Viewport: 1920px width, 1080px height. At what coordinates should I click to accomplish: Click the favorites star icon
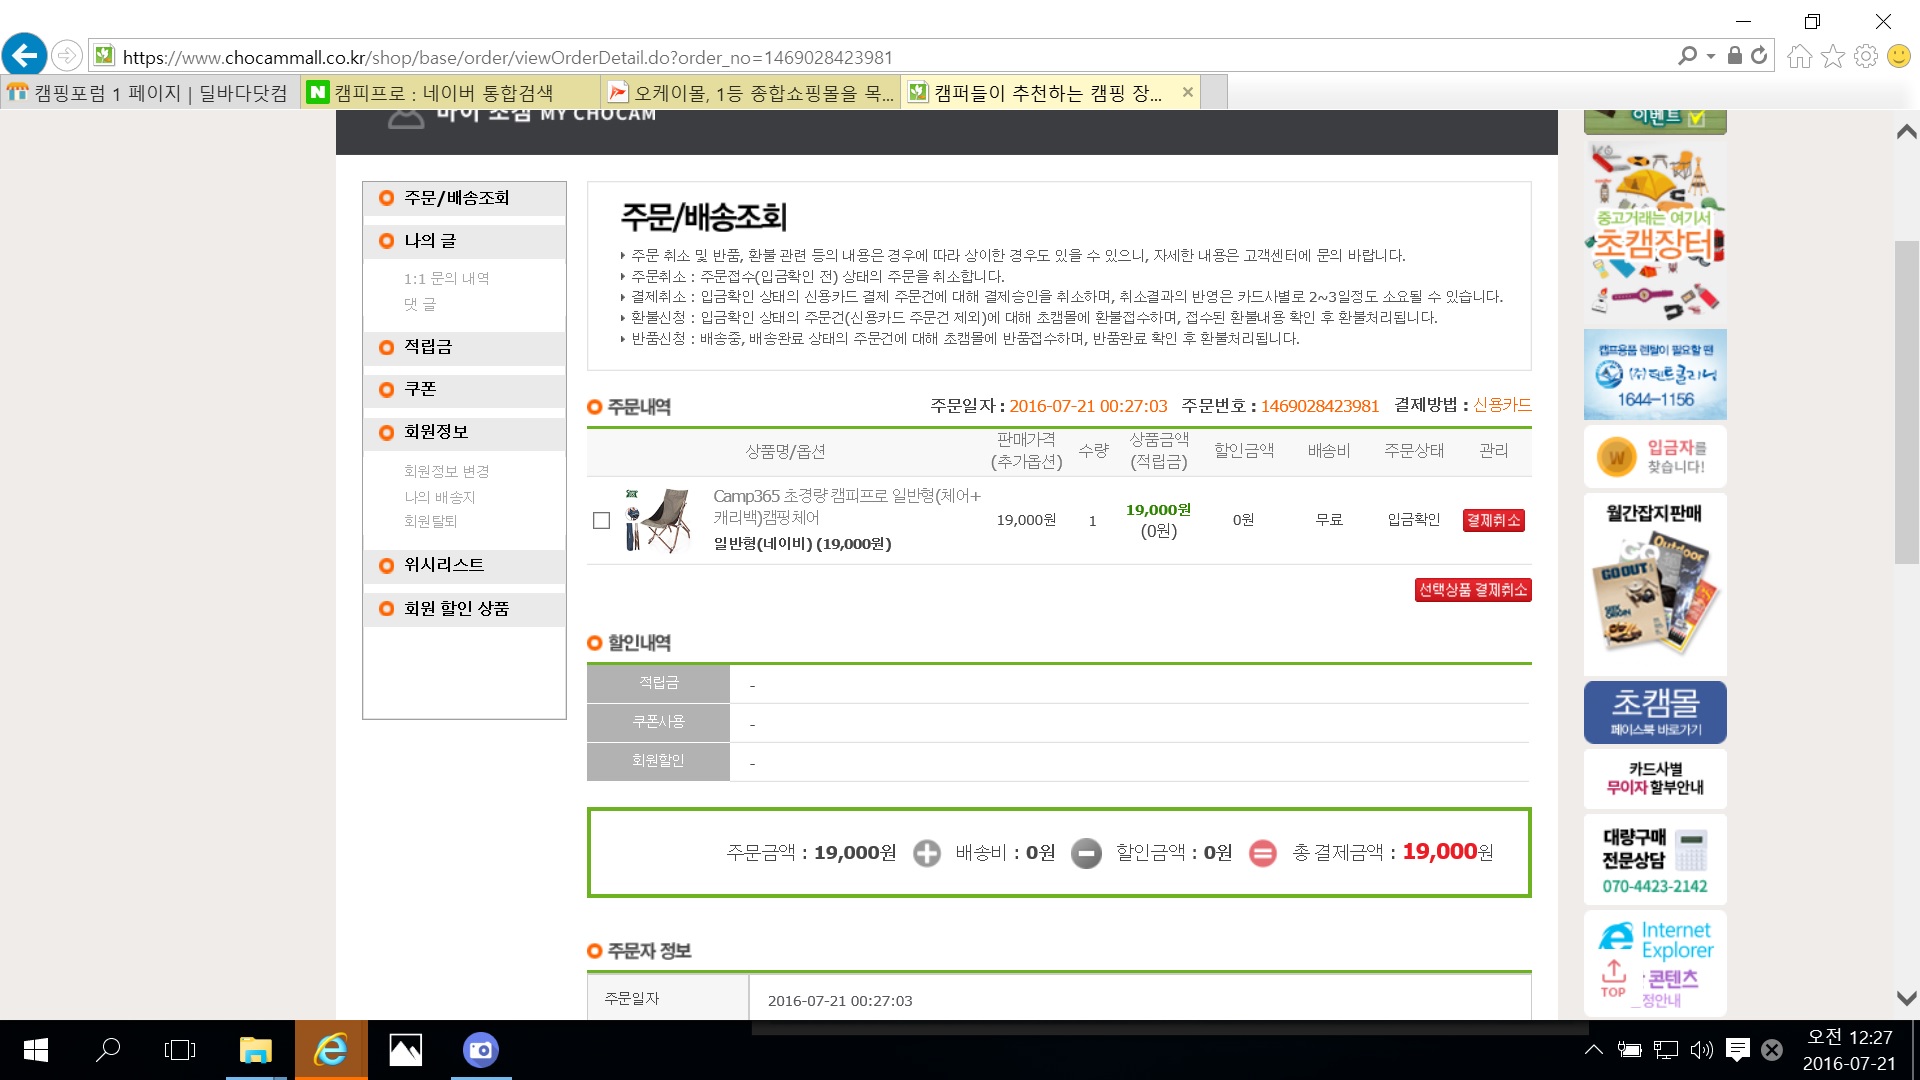click(x=1832, y=56)
